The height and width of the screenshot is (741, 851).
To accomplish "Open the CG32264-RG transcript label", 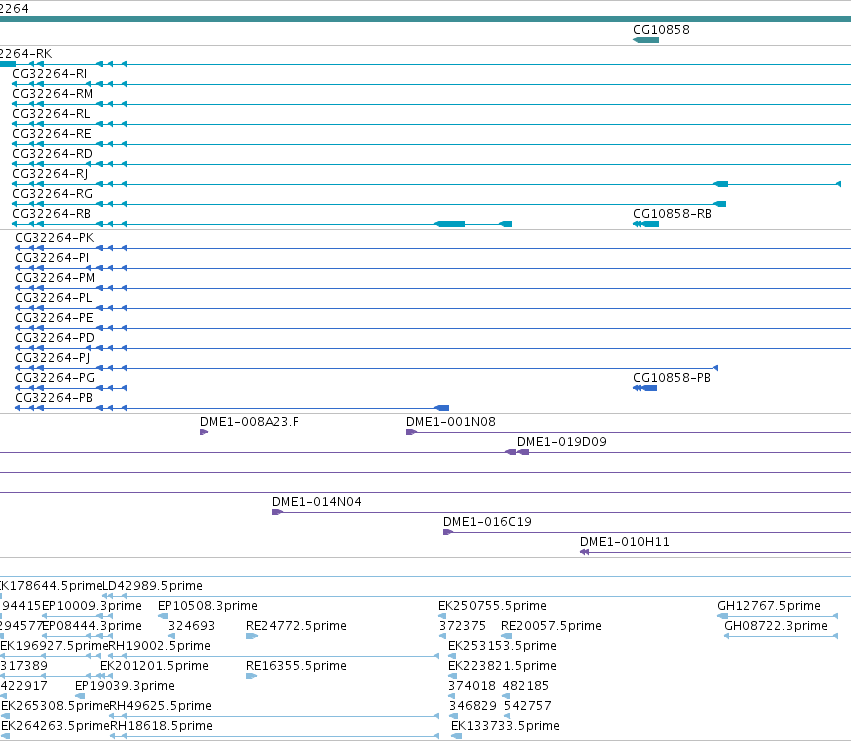I will [53, 194].
